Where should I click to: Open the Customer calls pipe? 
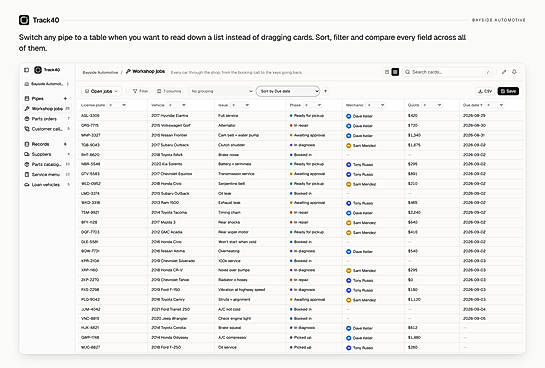[47, 129]
